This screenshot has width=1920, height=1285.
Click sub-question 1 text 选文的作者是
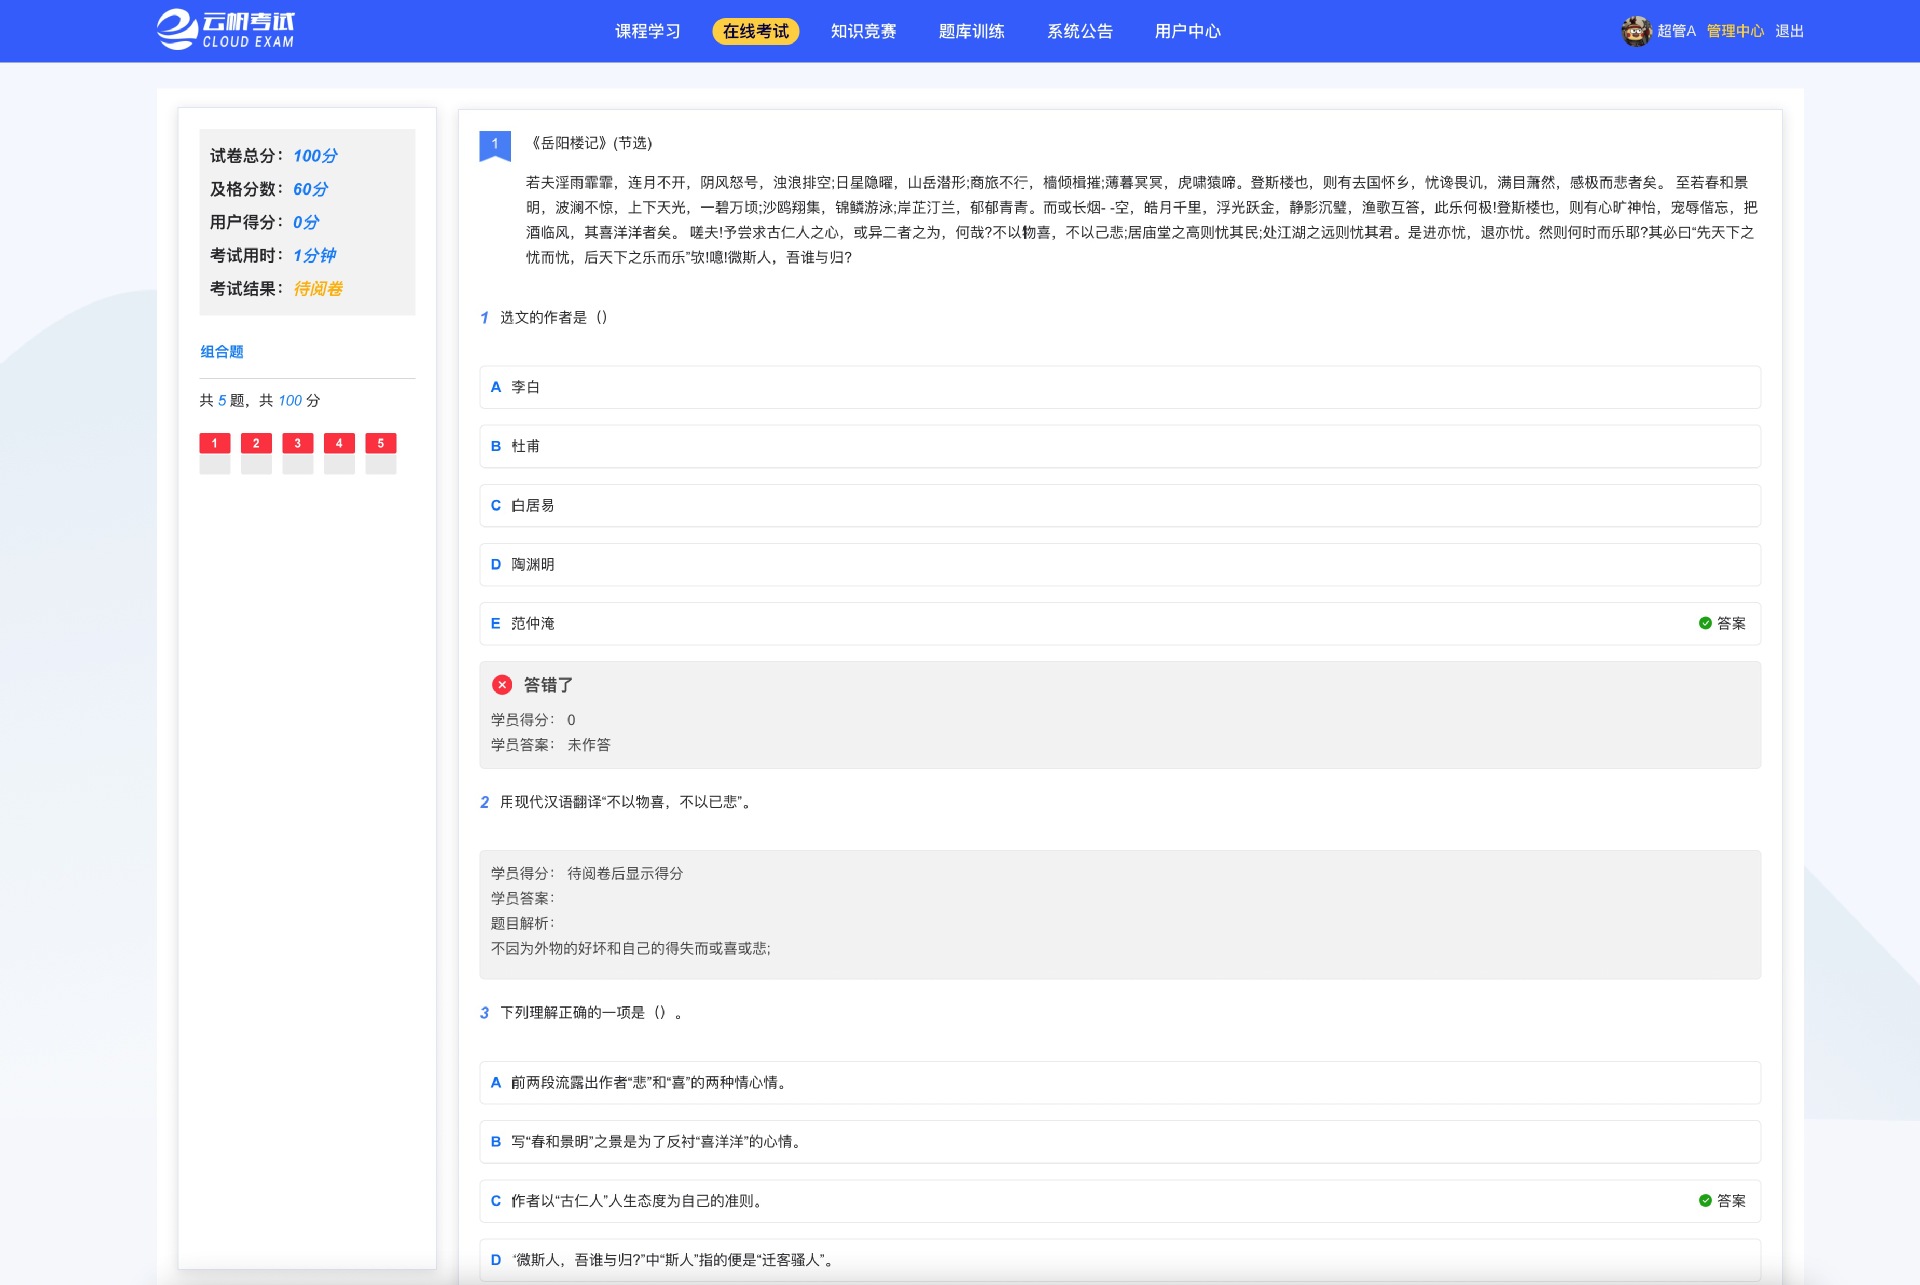tap(553, 317)
